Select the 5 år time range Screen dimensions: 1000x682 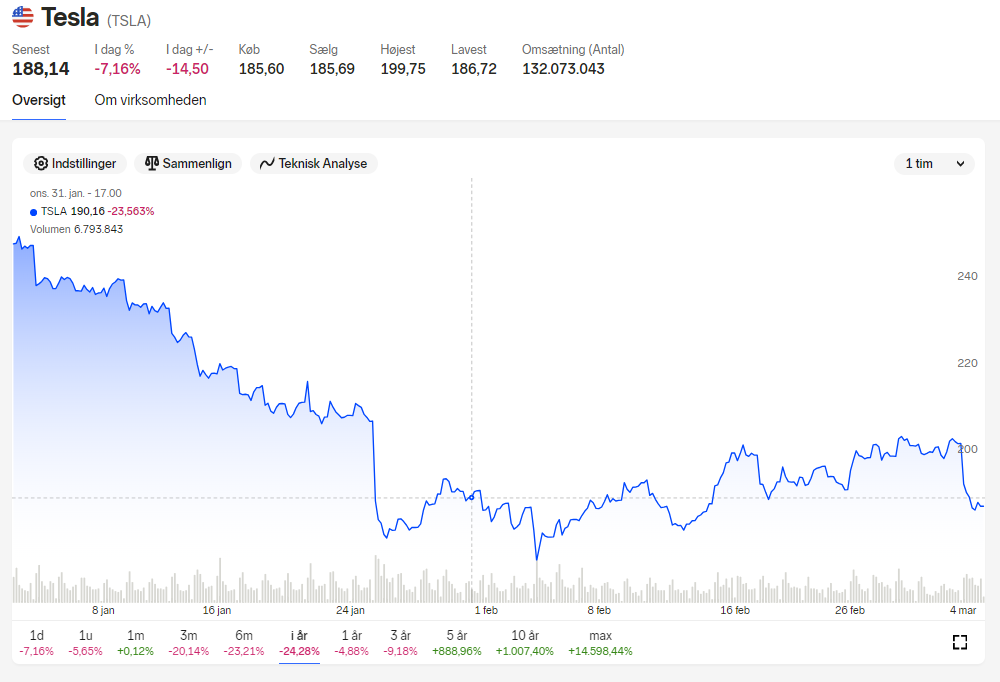tap(457, 642)
